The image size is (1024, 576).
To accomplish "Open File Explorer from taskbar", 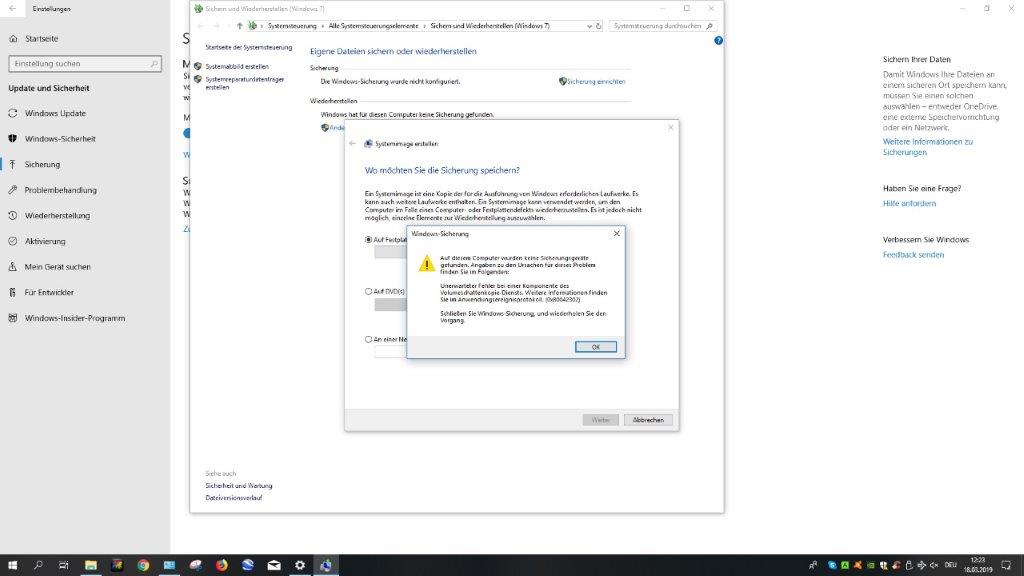I will pos(91,566).
